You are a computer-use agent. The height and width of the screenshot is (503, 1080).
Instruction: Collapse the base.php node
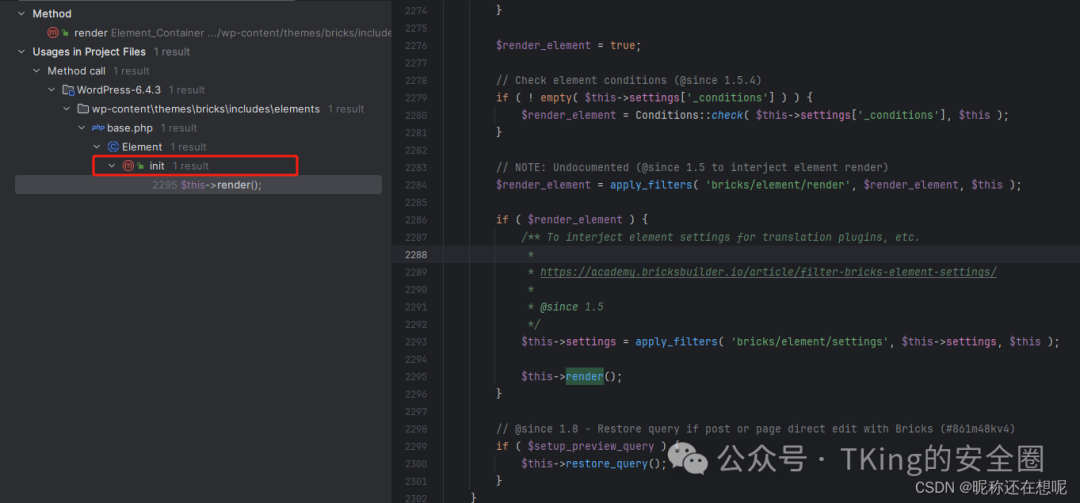82,128
